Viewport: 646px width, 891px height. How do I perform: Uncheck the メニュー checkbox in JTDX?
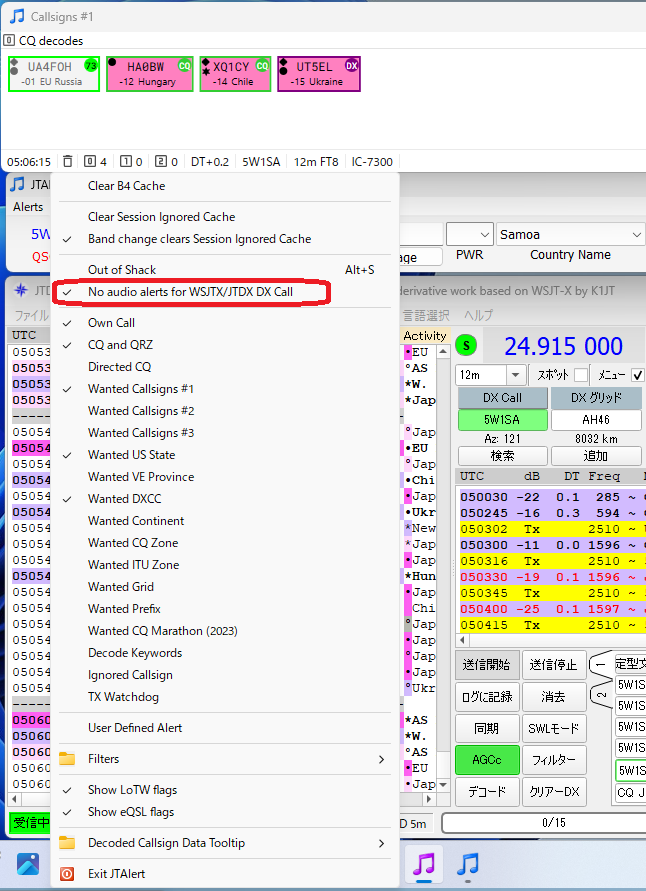637,375
